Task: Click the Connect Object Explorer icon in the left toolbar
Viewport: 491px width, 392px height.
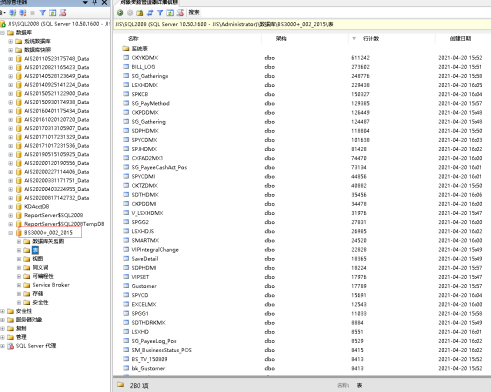Action: click(x=13, y=13)
